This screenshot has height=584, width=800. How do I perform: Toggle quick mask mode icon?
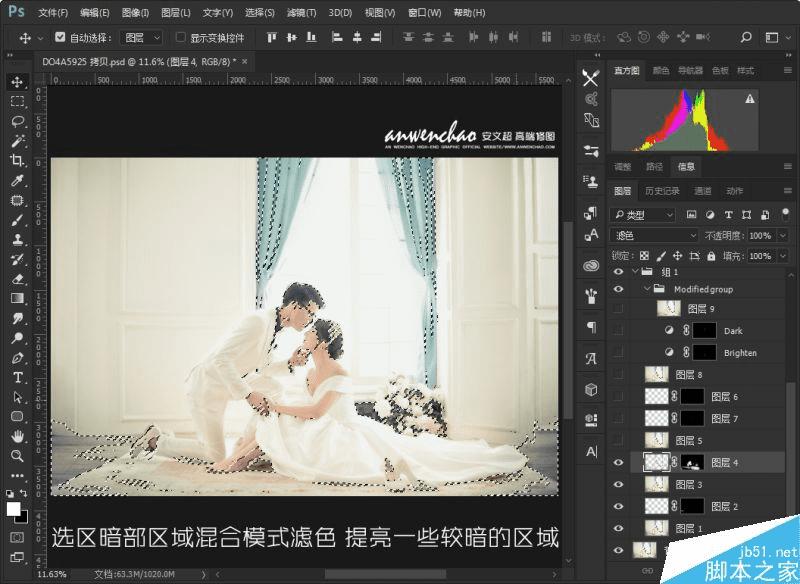point(17,537)
